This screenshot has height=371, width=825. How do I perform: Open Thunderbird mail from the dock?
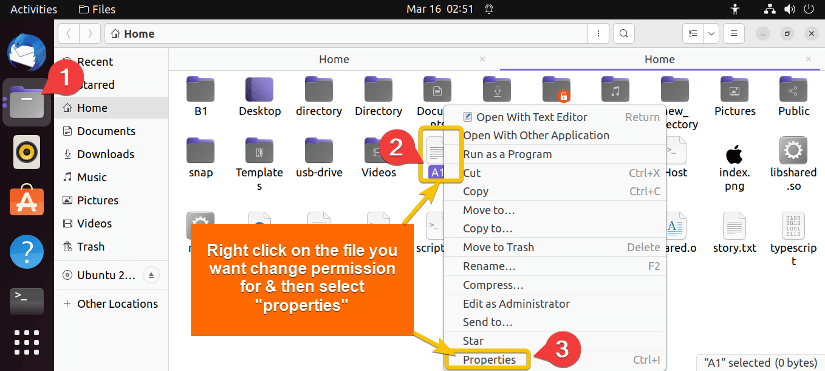25,51
